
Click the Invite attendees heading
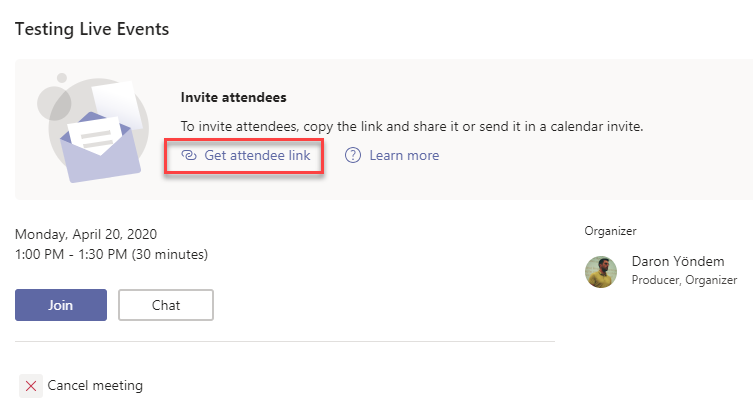(233, 98)
